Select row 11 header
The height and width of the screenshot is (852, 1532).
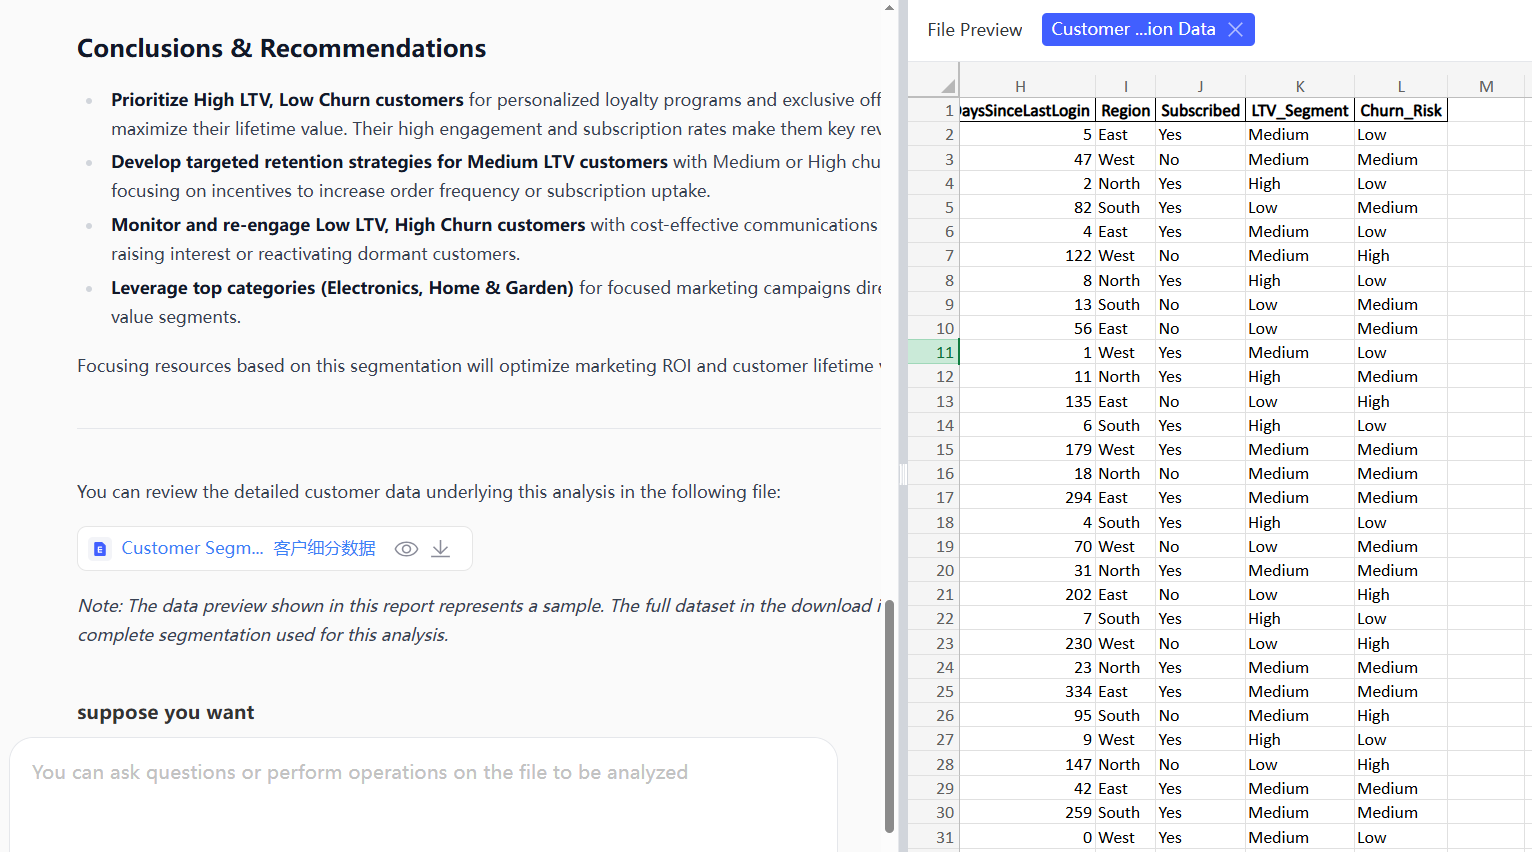tap(944, 352)
